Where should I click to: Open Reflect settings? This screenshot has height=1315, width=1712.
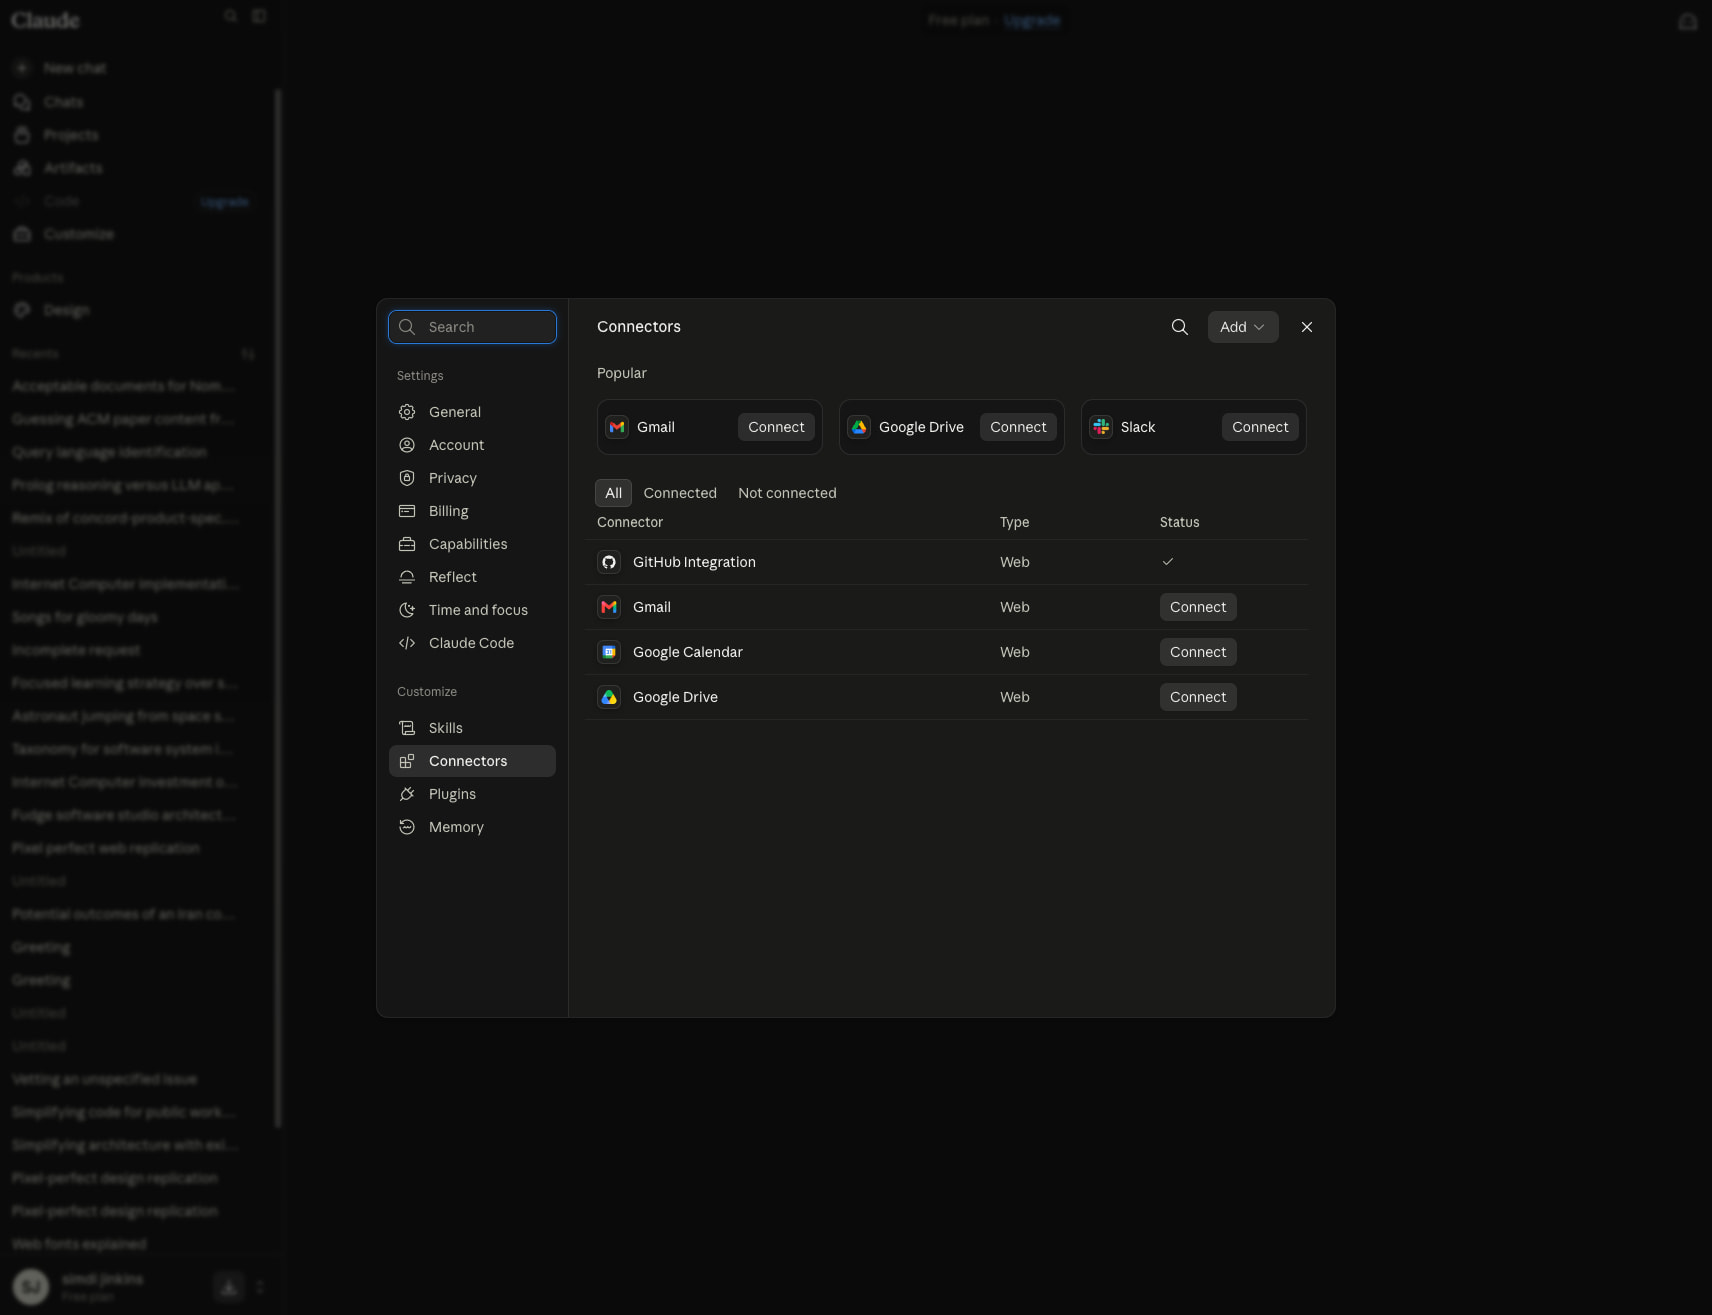(x=472, y=577)
